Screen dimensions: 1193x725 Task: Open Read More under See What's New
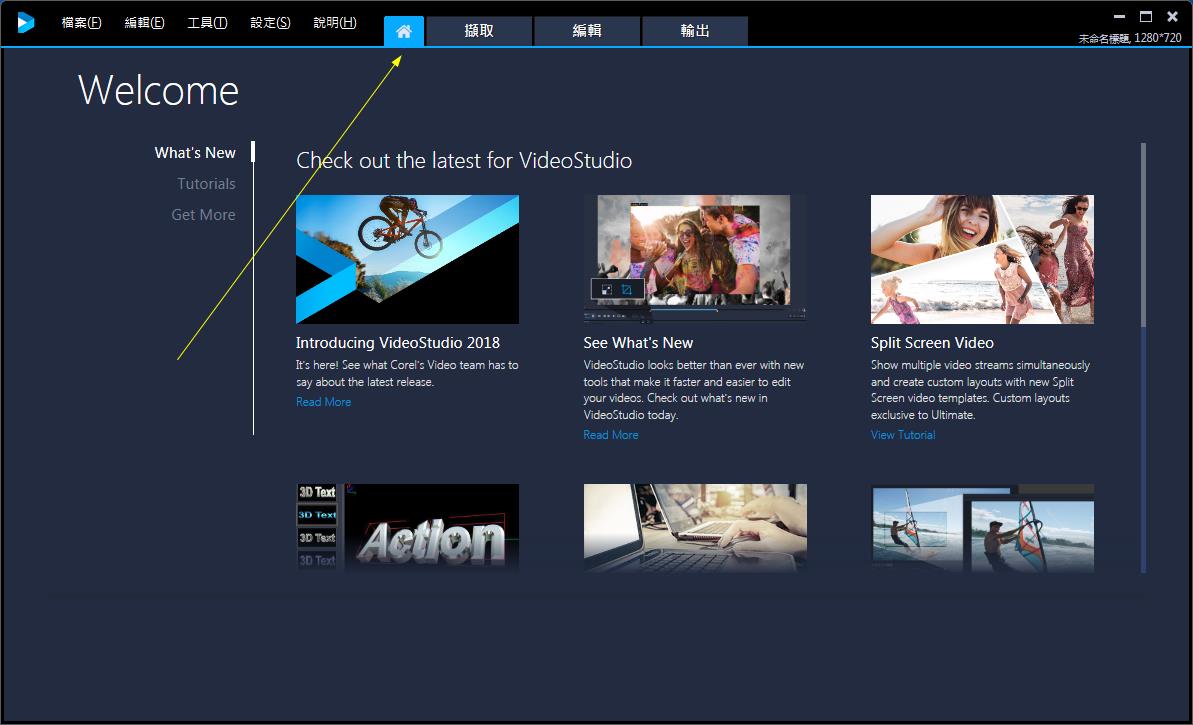(611, 435)
